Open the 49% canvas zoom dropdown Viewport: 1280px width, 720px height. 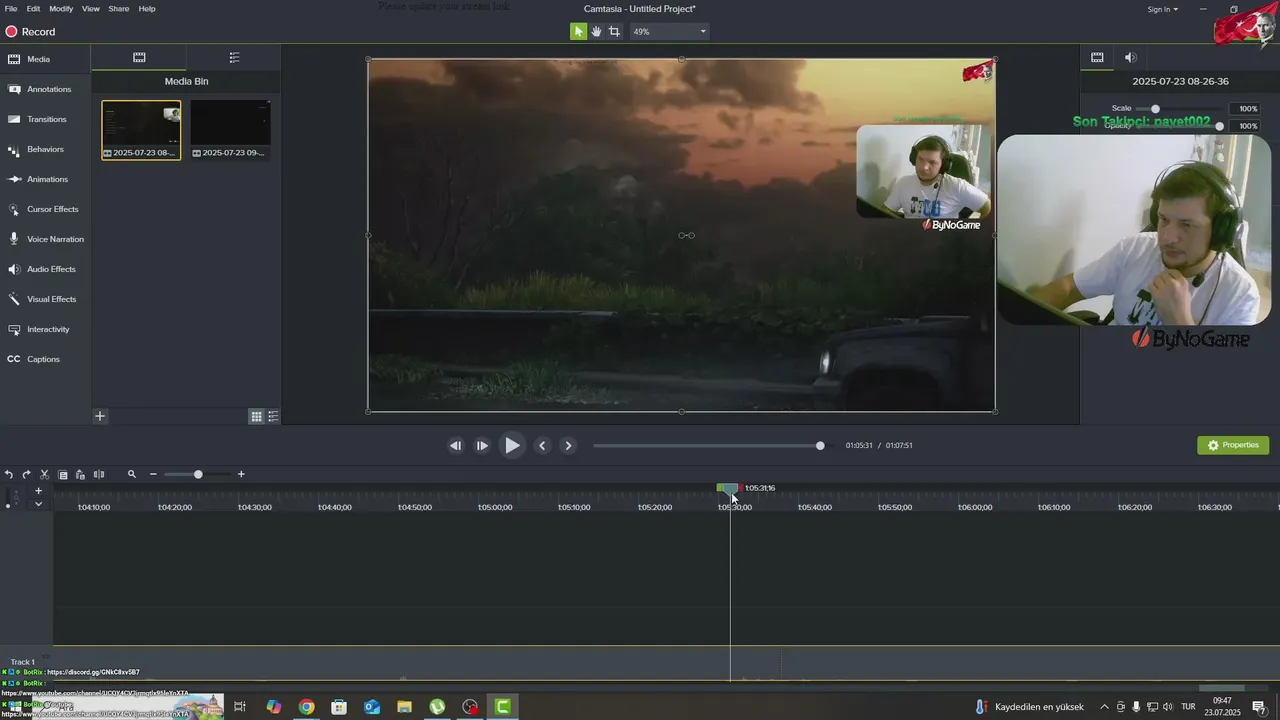[x=669, y=31]
